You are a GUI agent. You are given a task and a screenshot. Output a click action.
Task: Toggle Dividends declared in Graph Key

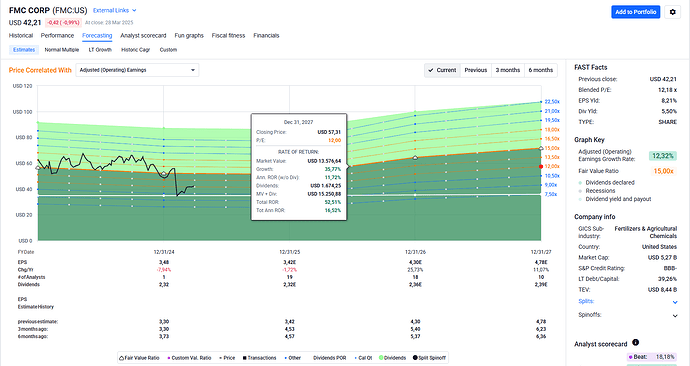607,183
